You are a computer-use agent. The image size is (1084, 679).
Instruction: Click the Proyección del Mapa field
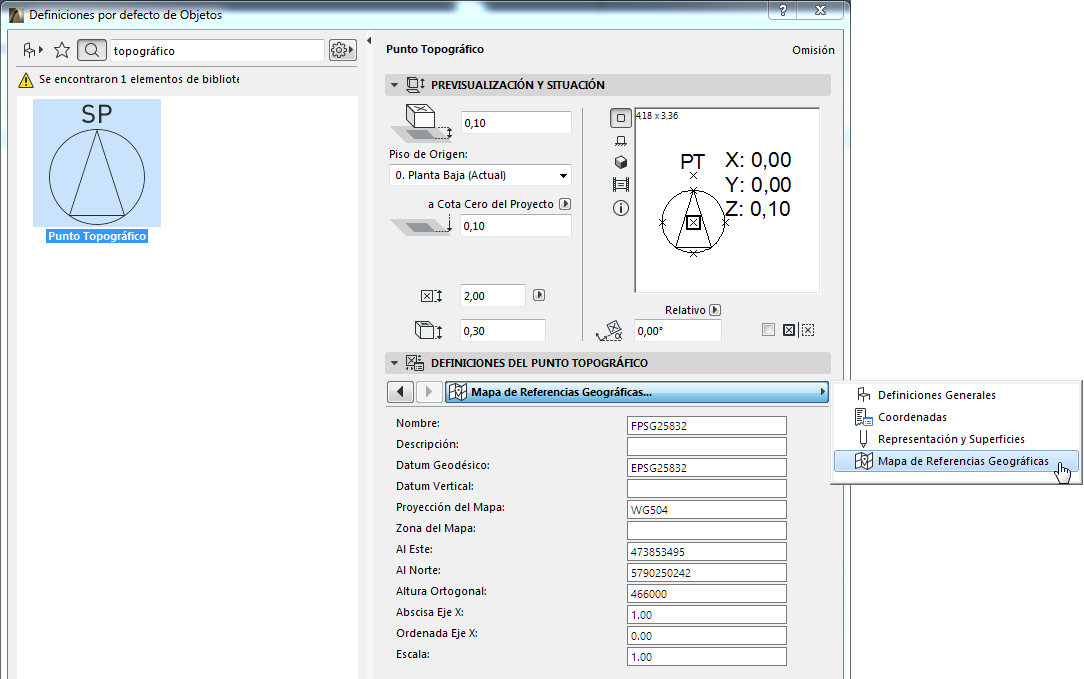tap(707, 510)
